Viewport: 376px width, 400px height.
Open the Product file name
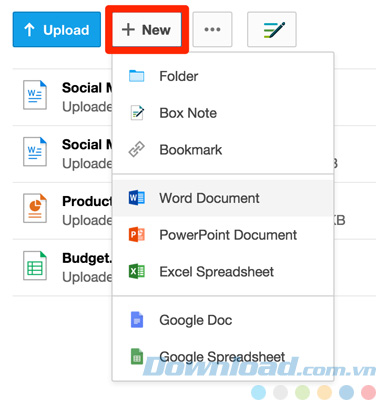click(87, 201)
